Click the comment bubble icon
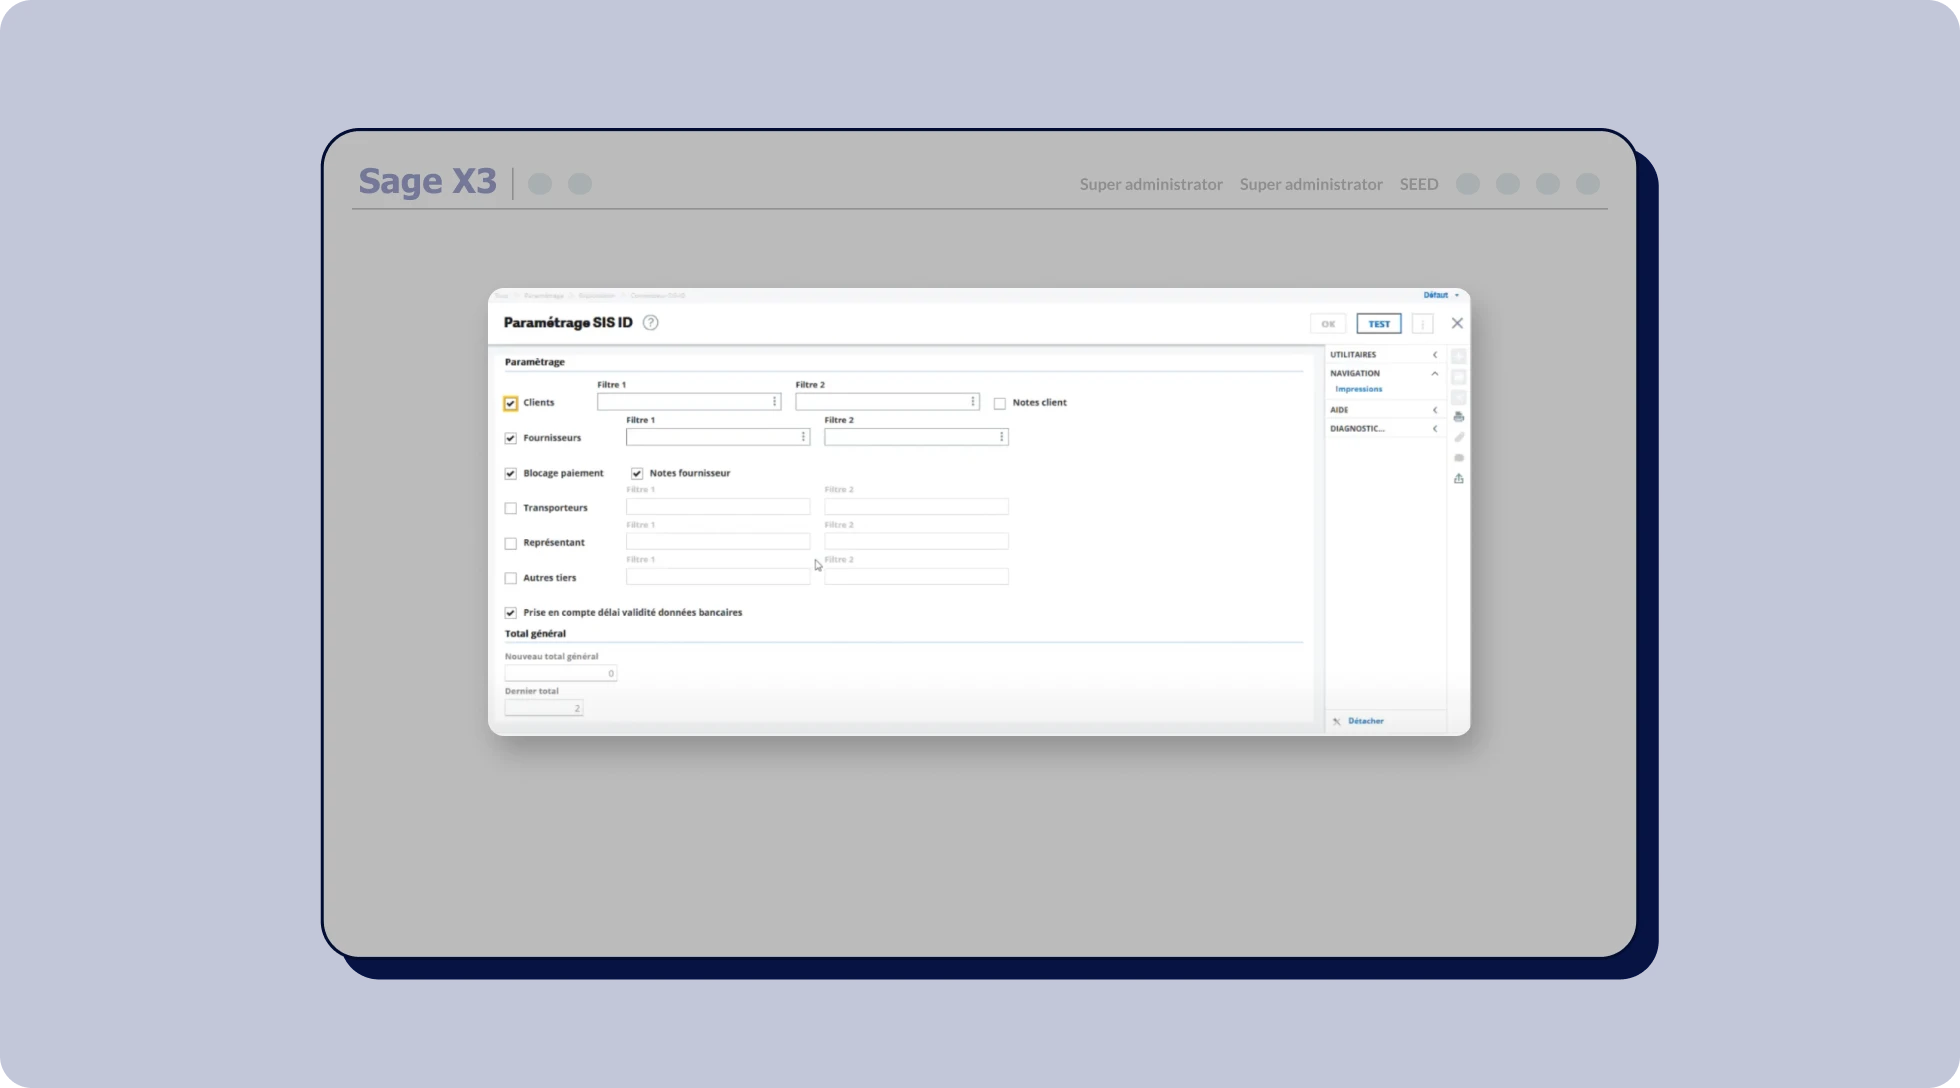The image size is (1960, 1088). coord(1458,458)
